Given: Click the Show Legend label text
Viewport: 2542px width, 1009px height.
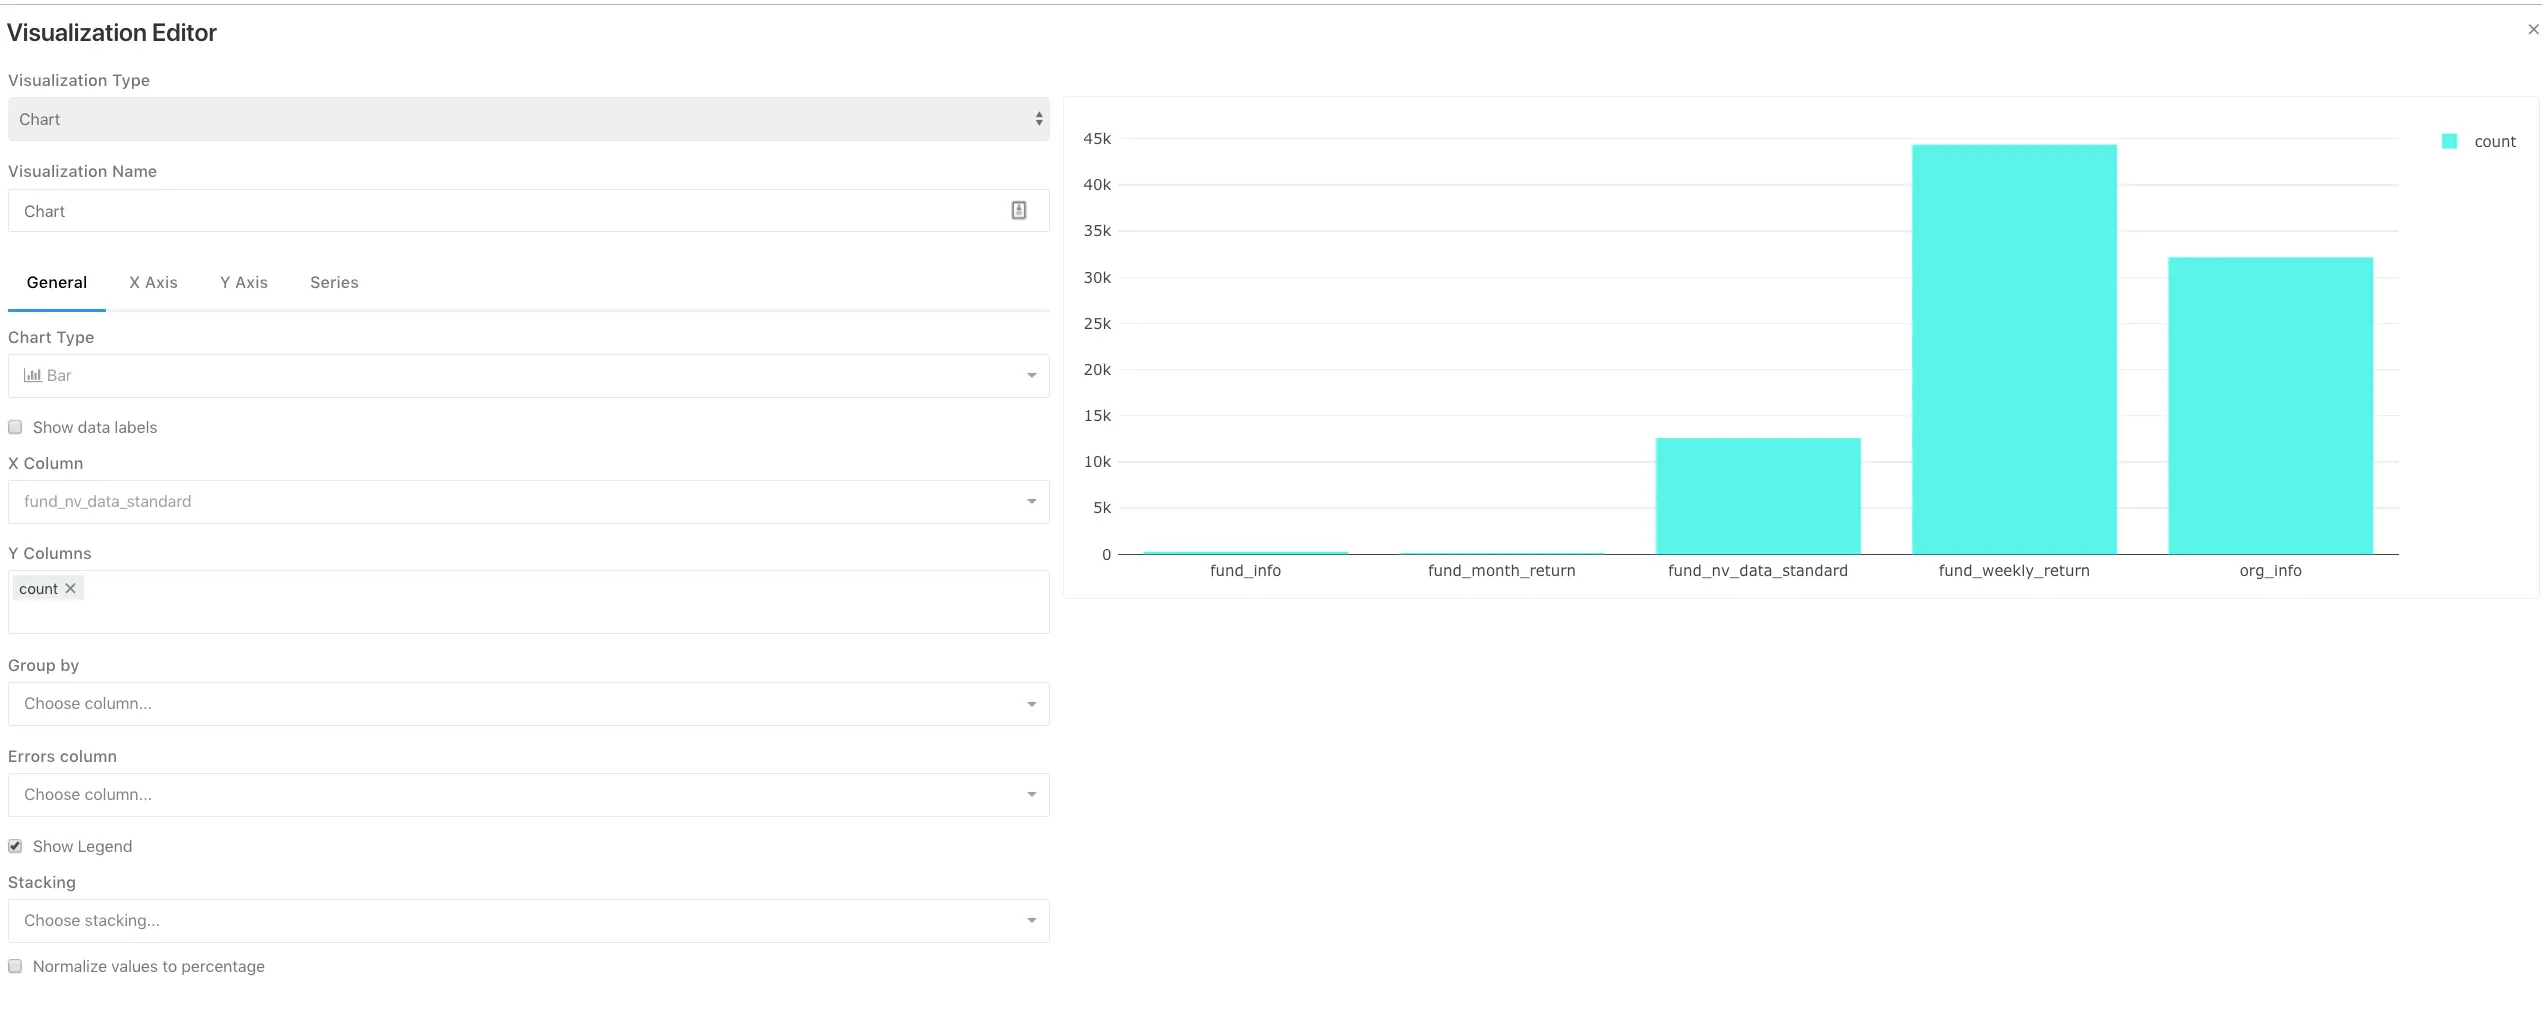Looking at the screenshot, I should point(82,846).
